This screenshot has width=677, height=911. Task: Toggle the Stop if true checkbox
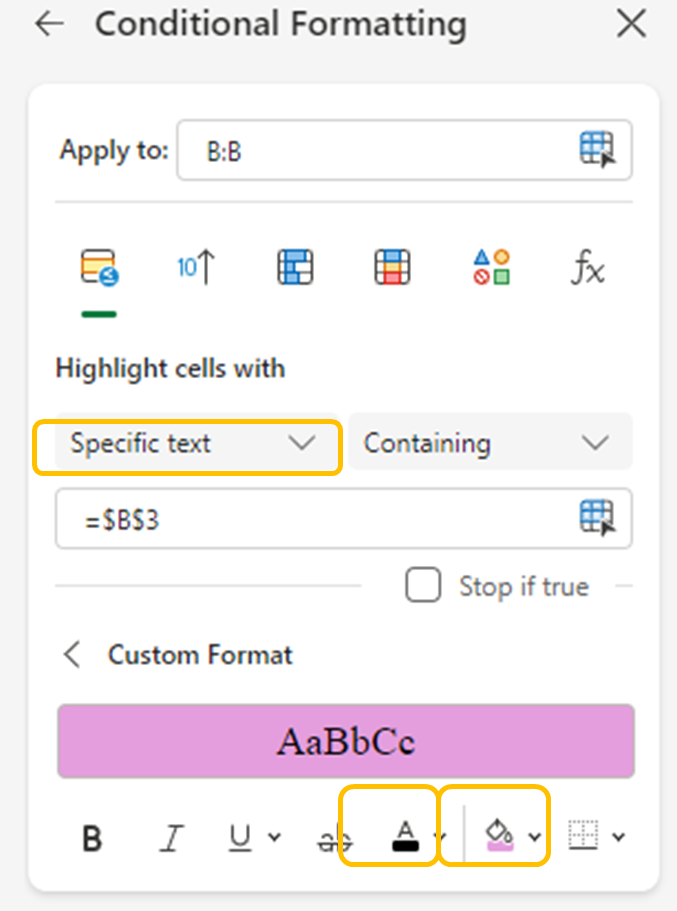(x=423, y=586)
